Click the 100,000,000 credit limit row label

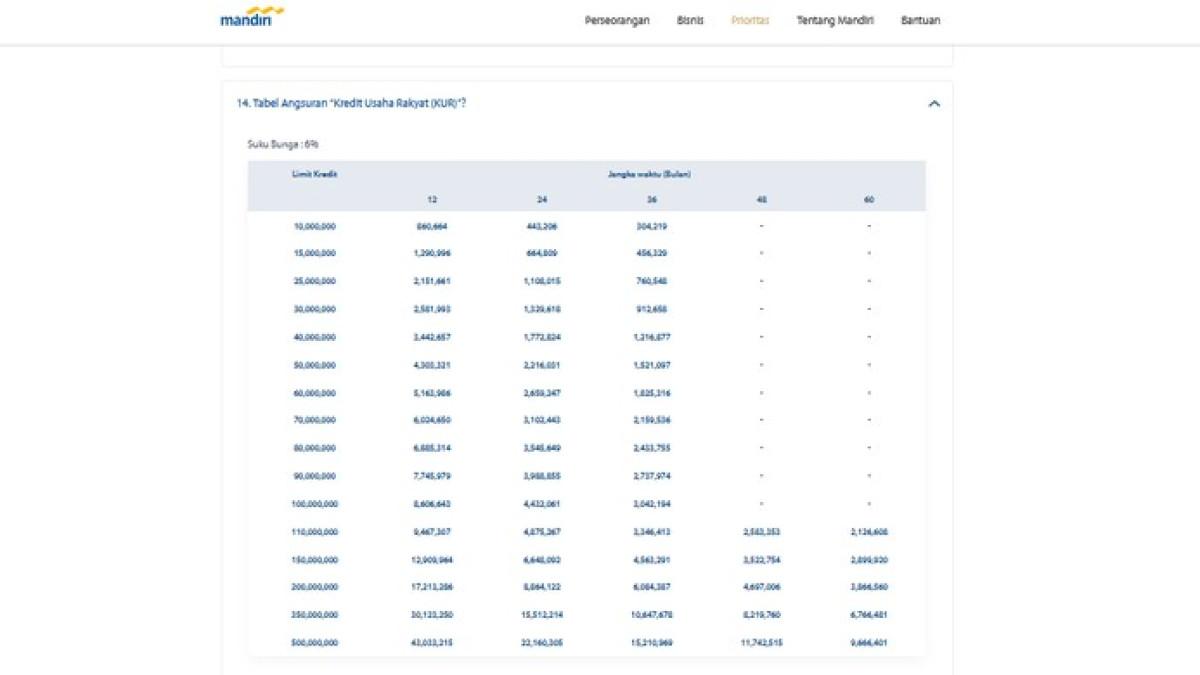[x=315, y=504]
